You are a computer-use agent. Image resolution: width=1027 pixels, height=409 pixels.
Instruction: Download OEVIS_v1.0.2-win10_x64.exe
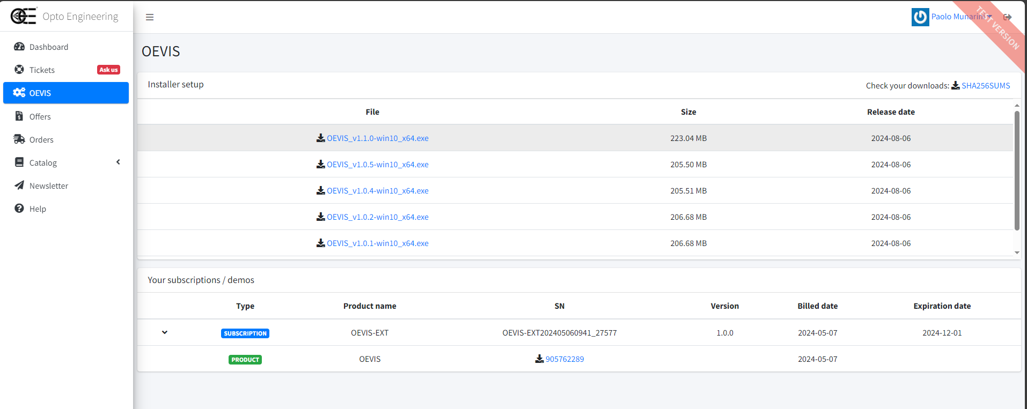point(377,217)
